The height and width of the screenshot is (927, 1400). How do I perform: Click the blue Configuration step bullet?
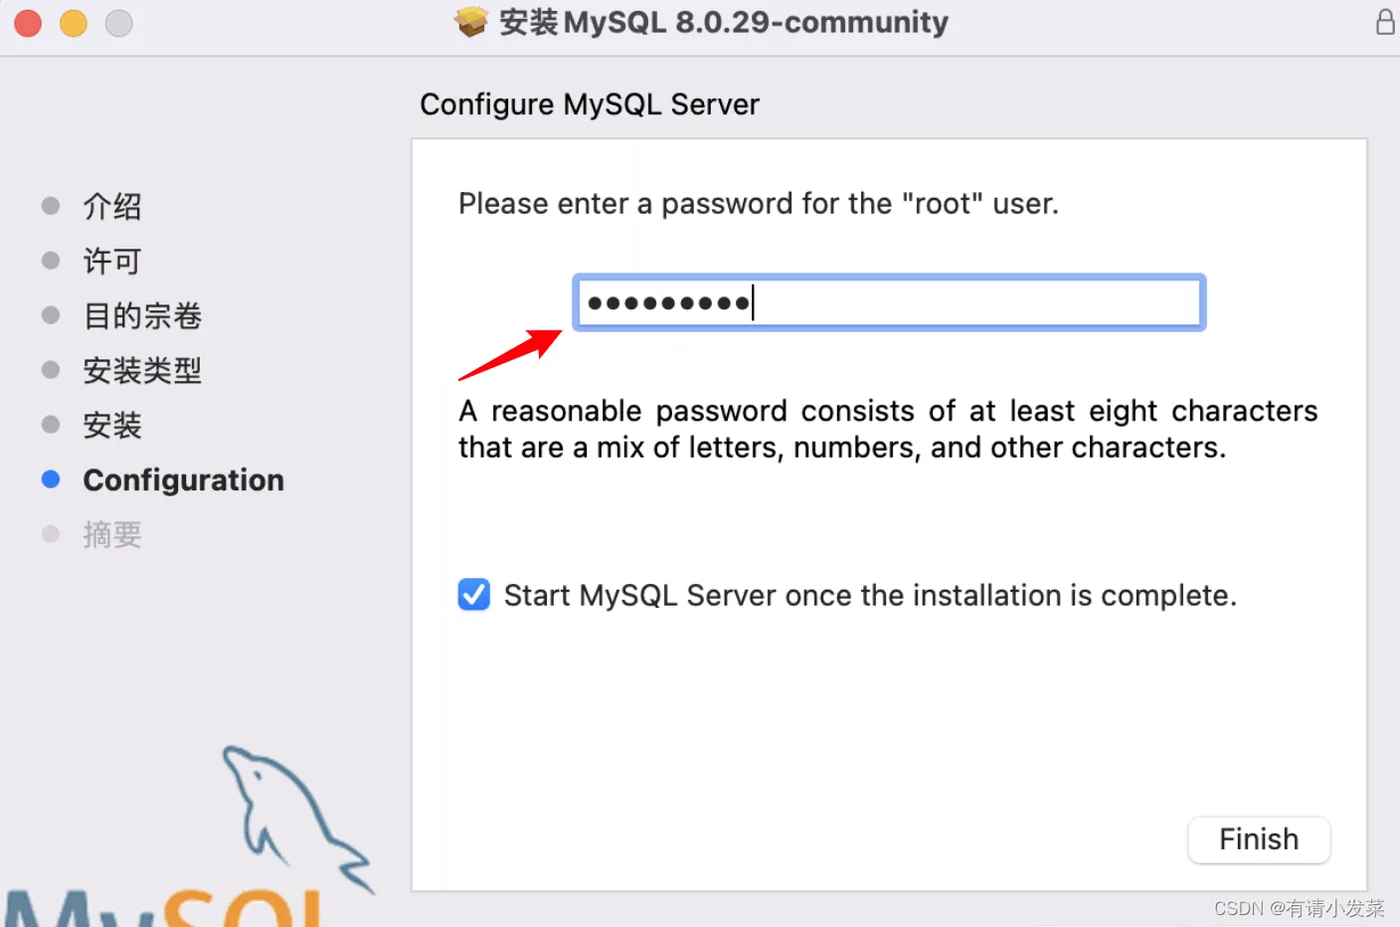tap(51, 480)
